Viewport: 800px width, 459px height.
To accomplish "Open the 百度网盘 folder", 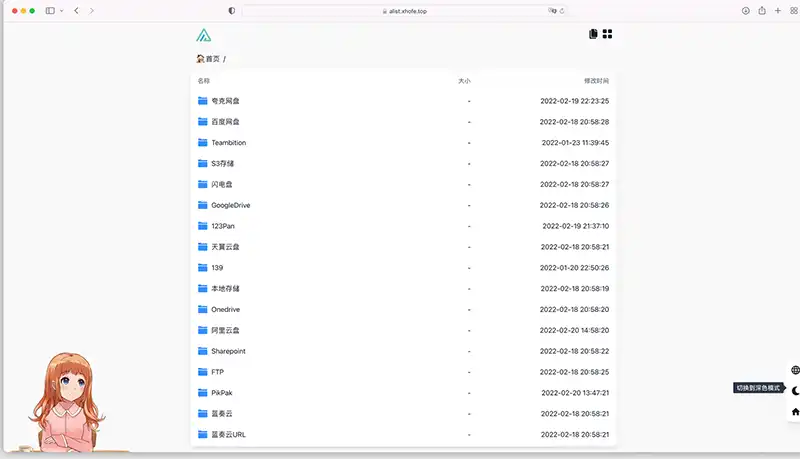I will (403, 122).
